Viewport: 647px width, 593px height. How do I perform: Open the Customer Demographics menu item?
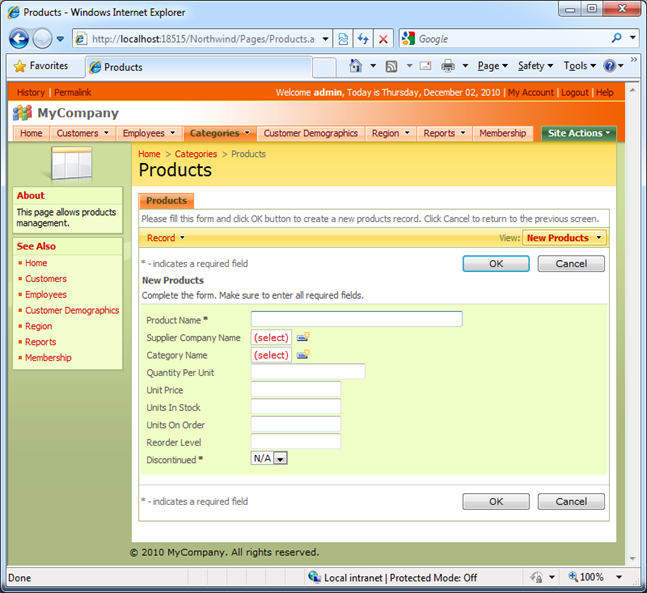click(310, 133)
